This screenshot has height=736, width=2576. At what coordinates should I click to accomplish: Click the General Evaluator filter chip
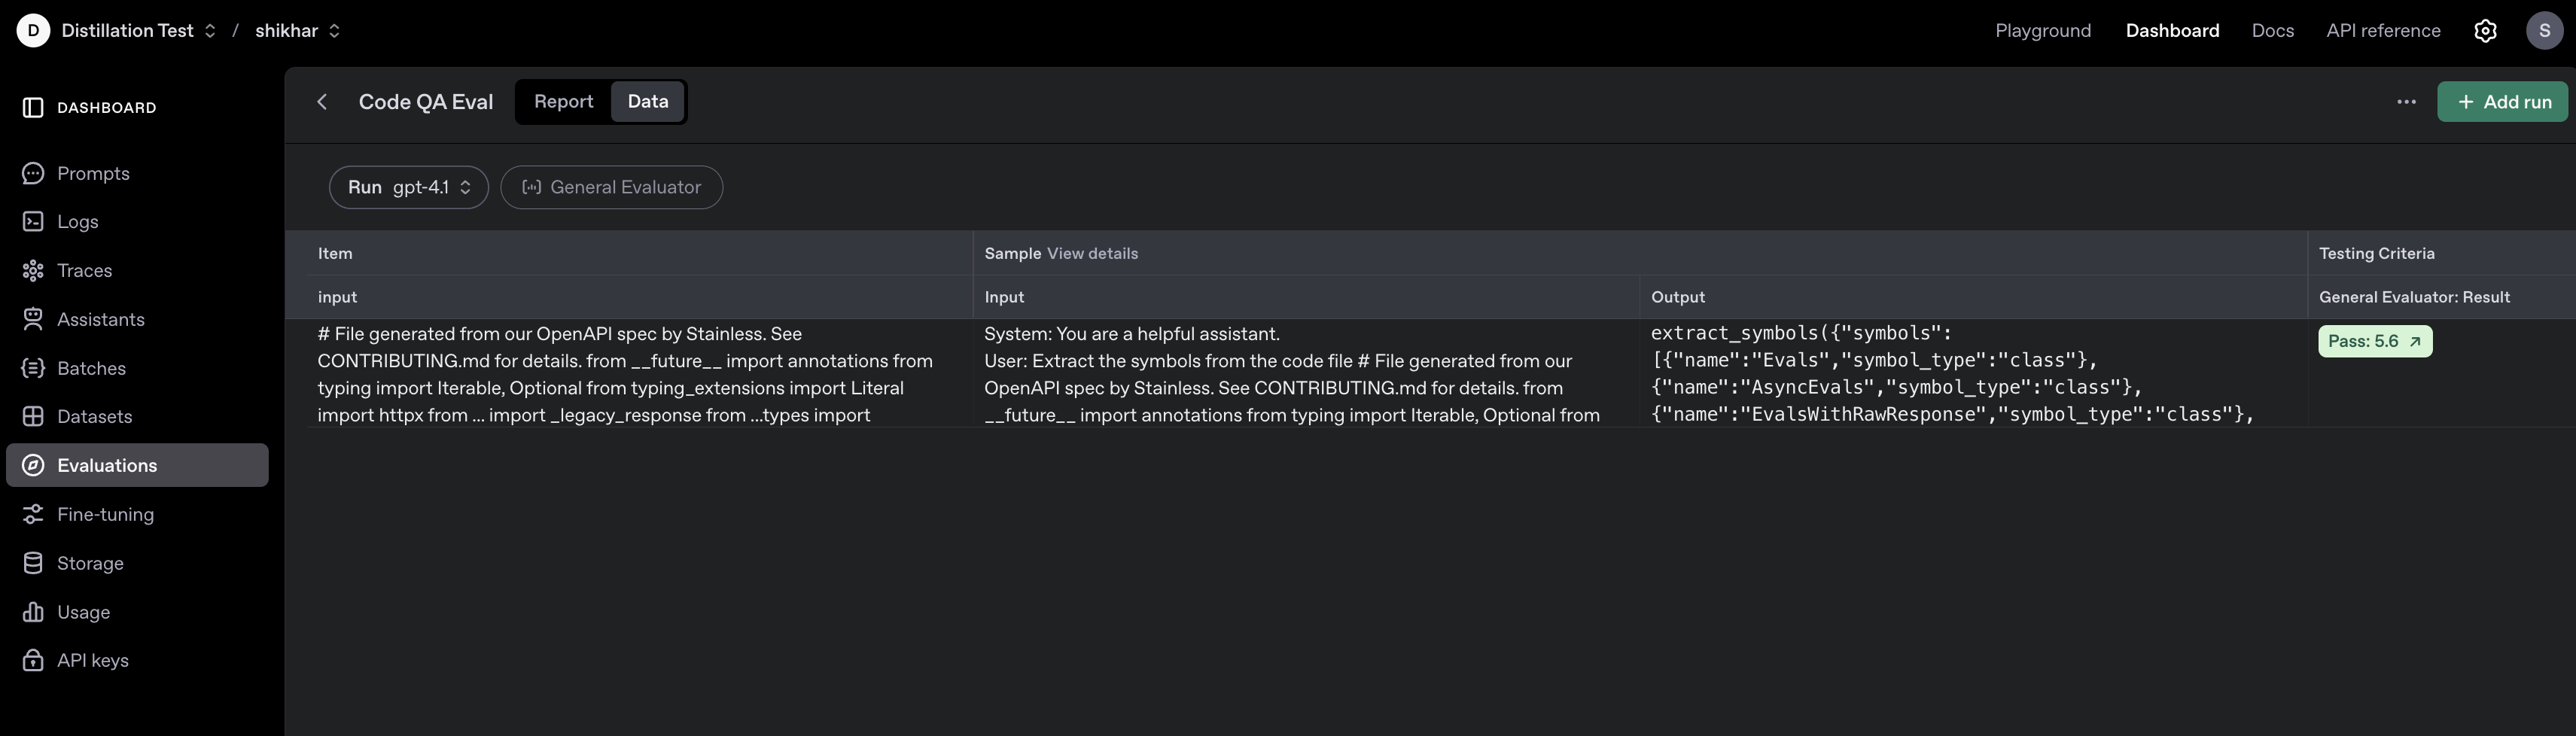(611, 187)
